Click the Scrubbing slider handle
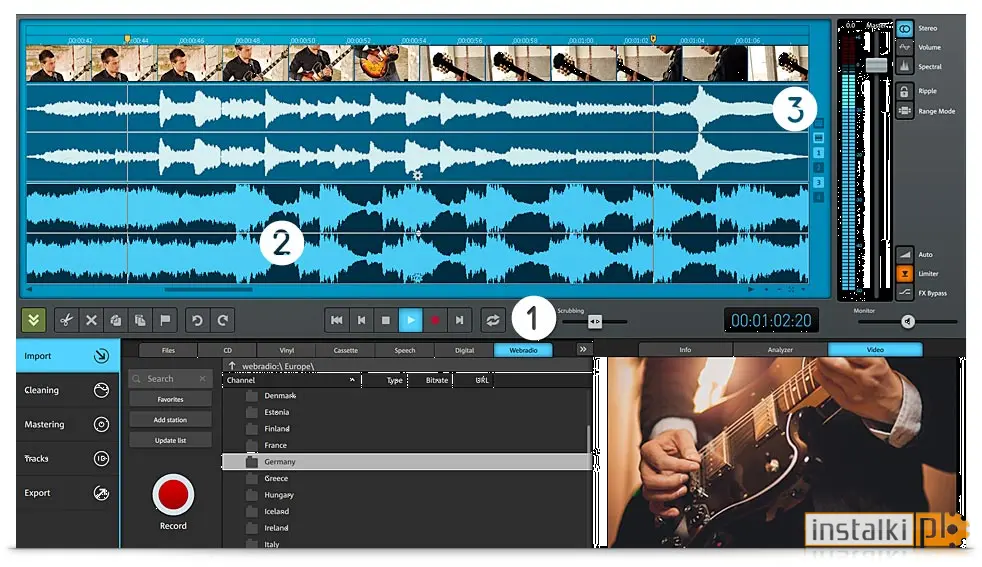The height and width of the screenshot is (567, 982). (595, 321)
